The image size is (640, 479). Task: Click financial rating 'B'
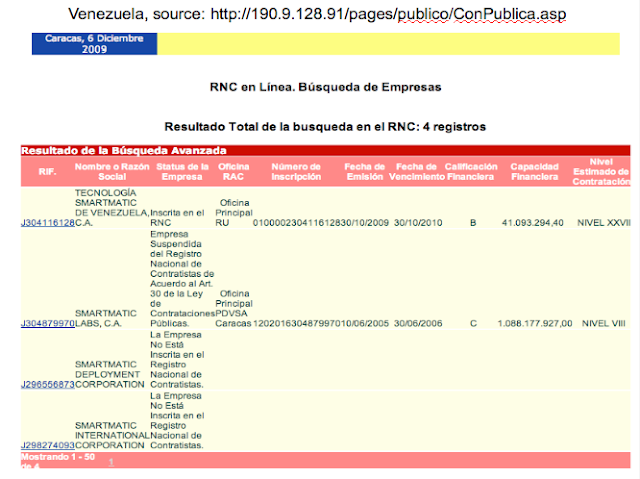pos(473,223)
